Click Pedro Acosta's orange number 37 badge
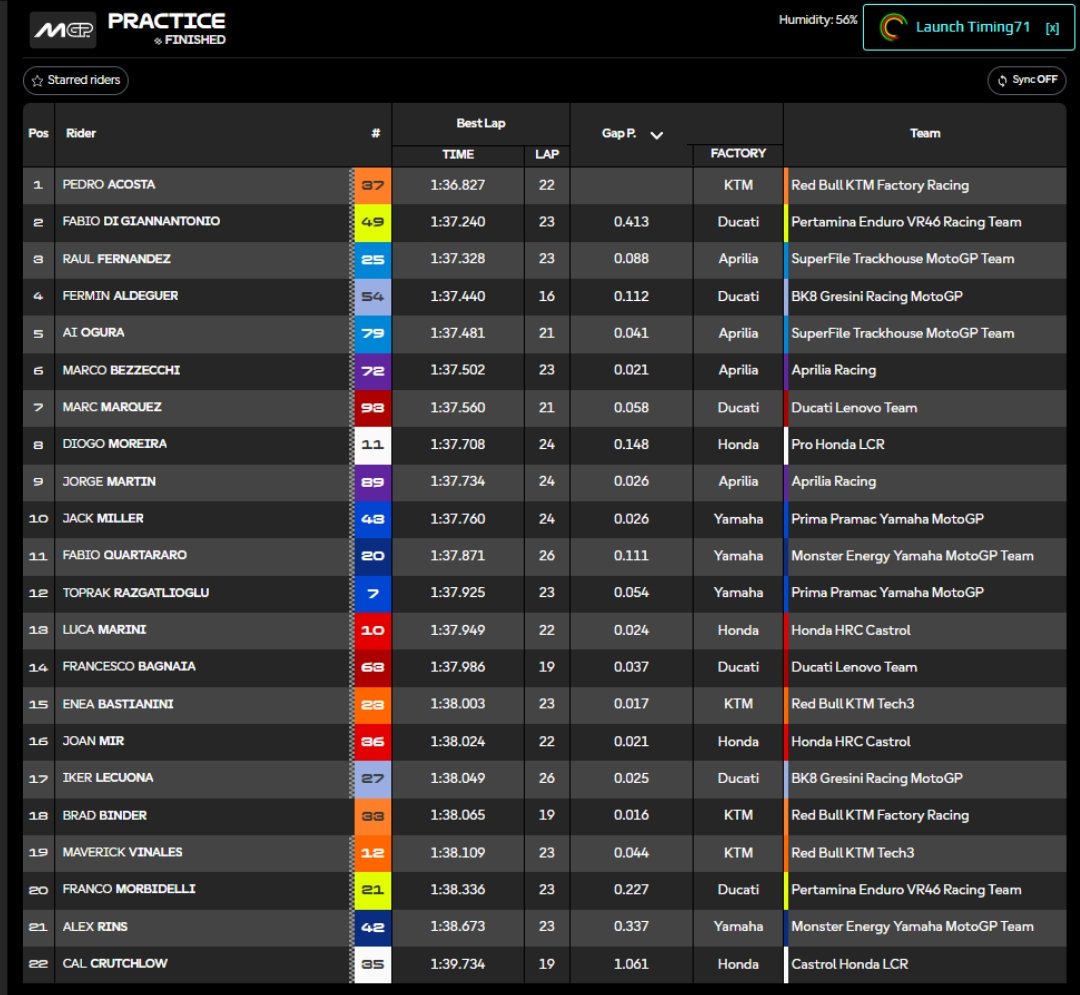Screen dimensions: 1080x995 (373, 185)
